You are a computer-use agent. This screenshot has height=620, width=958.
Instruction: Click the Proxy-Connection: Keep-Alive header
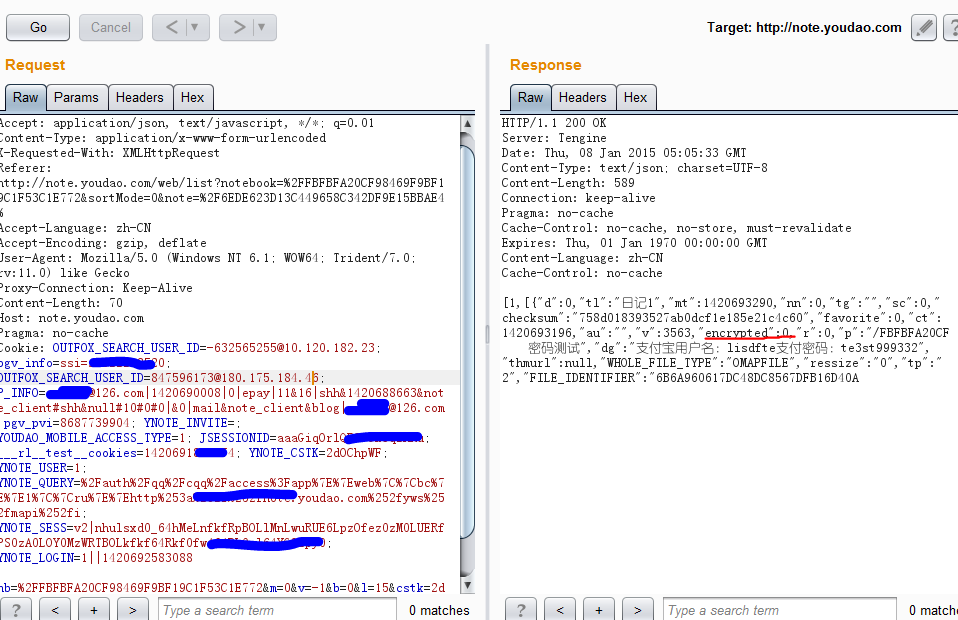[96, 288]
